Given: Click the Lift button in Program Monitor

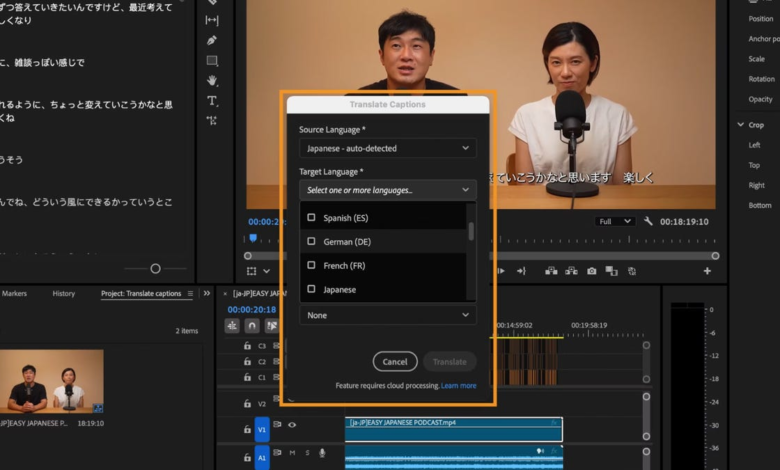Looking at the screenshot, I should point(551,271).
